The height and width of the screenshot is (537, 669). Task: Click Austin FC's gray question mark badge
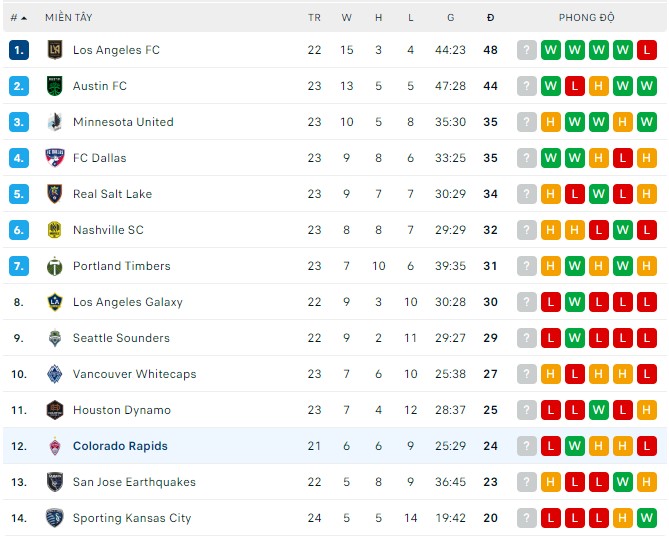pyautogui.click(x=527, y=86)
